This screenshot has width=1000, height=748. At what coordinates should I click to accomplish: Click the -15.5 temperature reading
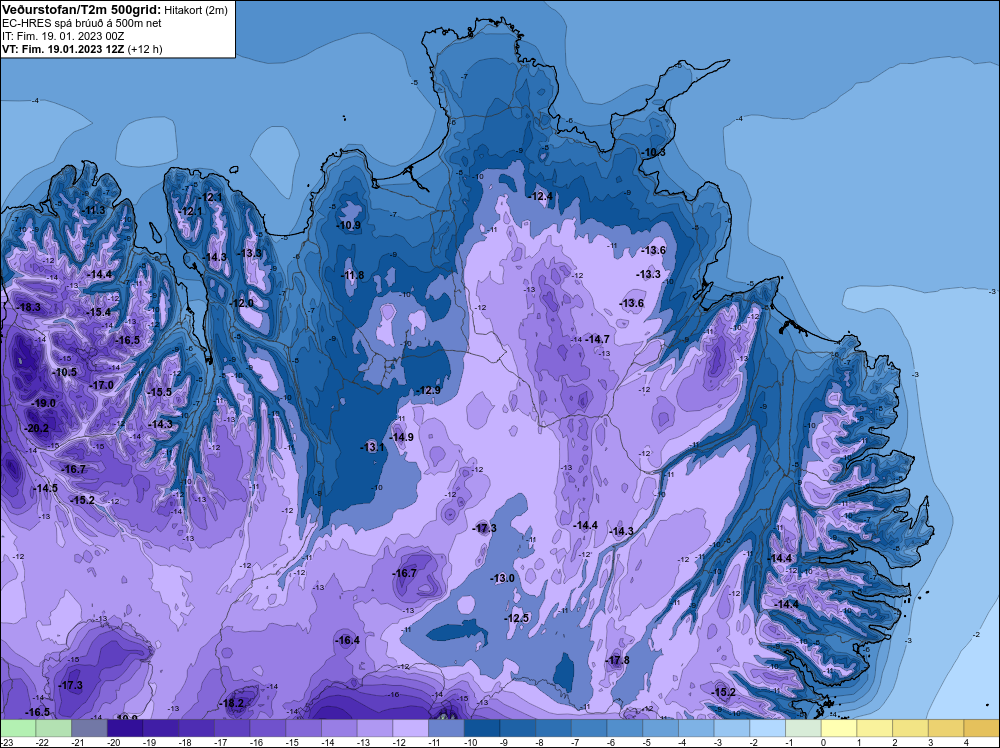(159, 392)
